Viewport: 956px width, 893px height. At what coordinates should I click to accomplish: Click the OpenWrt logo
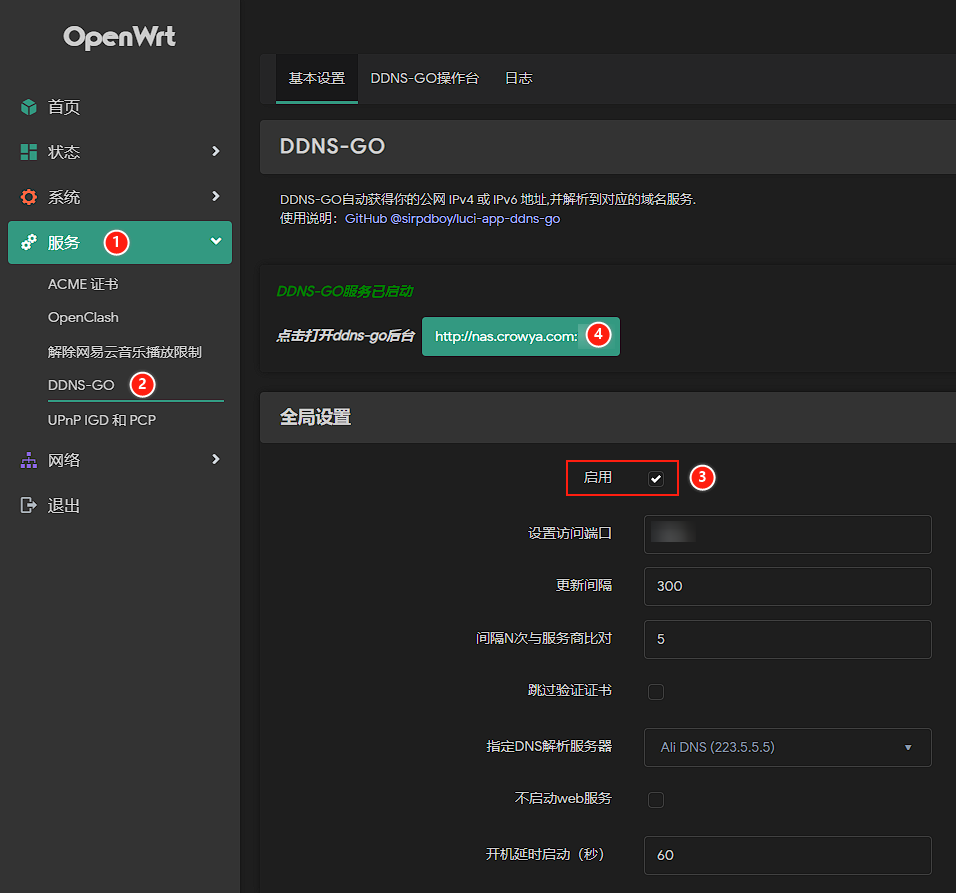[120, 37]
